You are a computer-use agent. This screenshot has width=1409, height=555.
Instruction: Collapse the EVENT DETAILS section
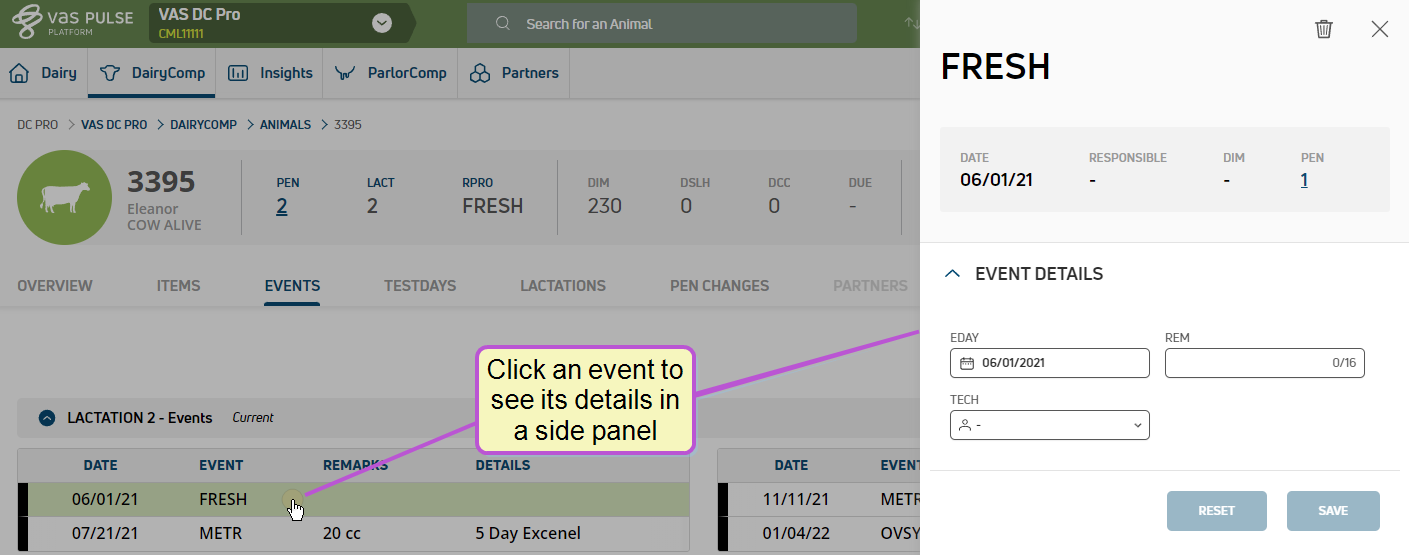coord(953,273)
